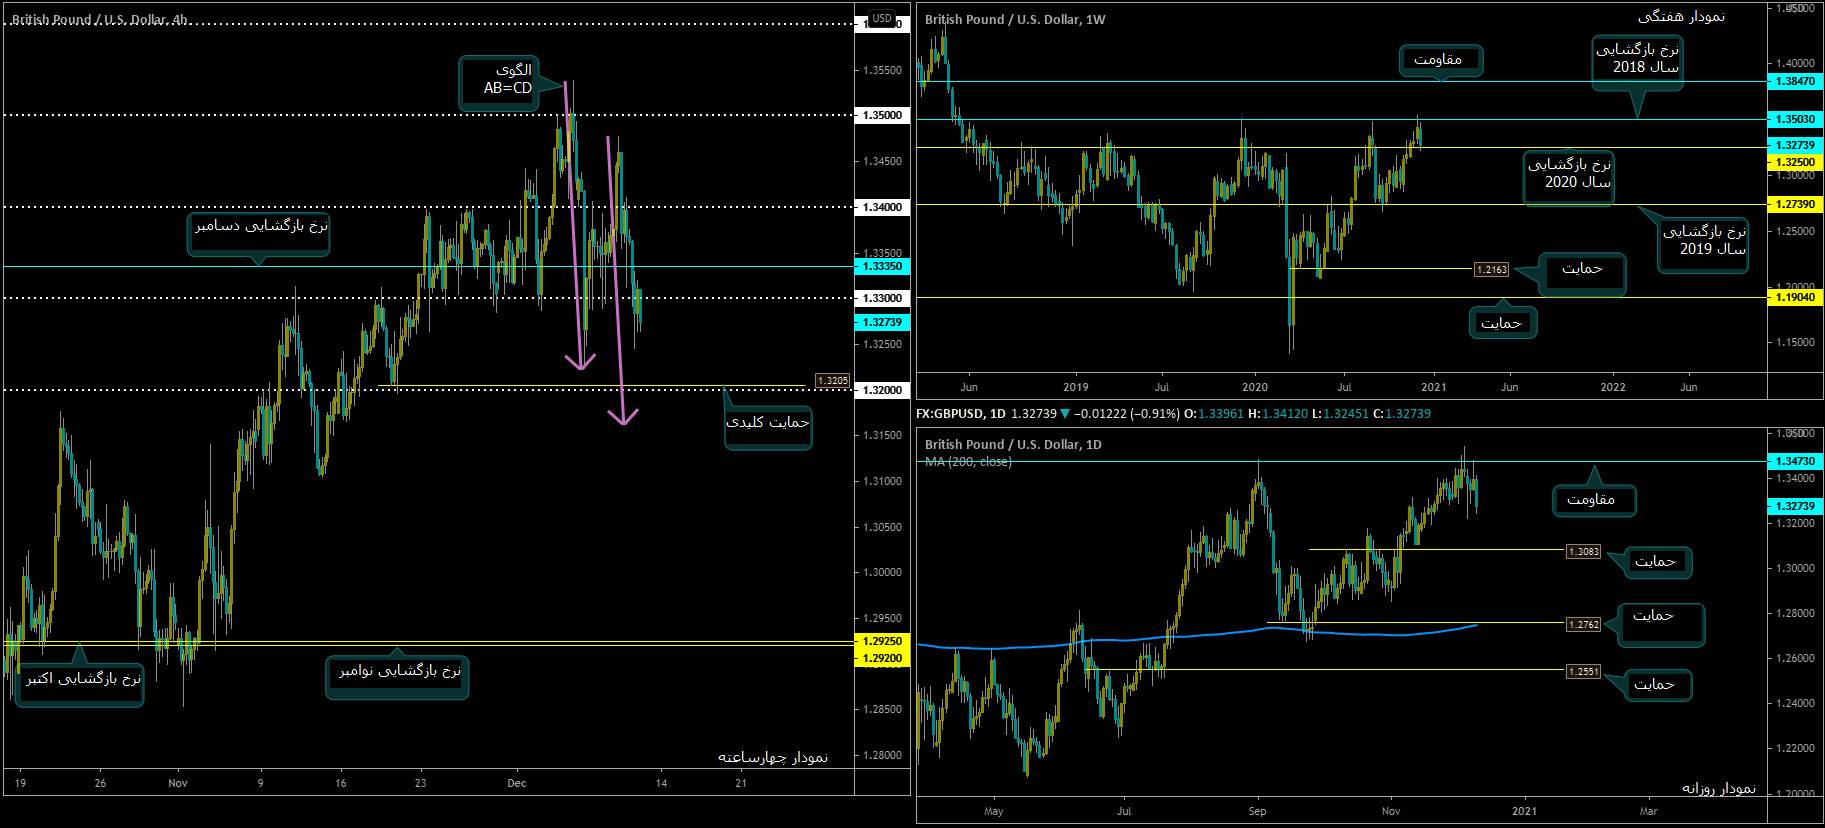
Task: Select the 'حمایت' callout below the 1.19040 line
Action: pos(1502,322)
